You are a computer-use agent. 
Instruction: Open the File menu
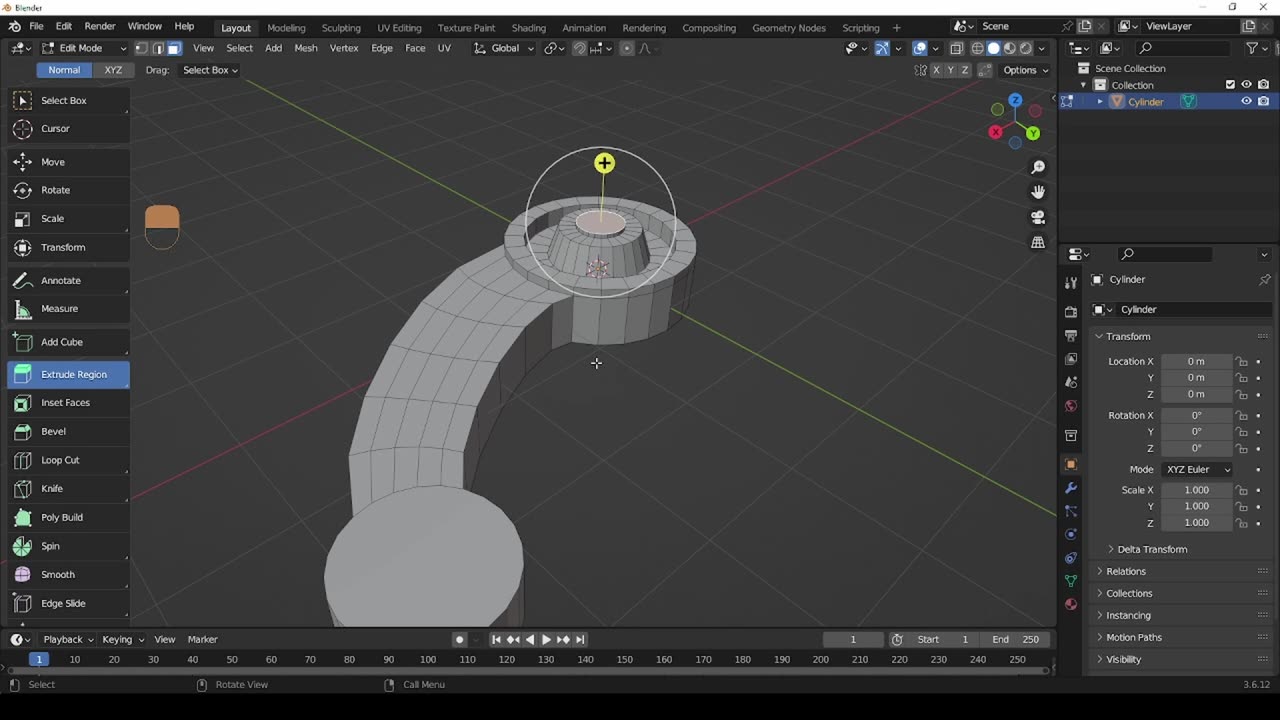pos(36,26)
